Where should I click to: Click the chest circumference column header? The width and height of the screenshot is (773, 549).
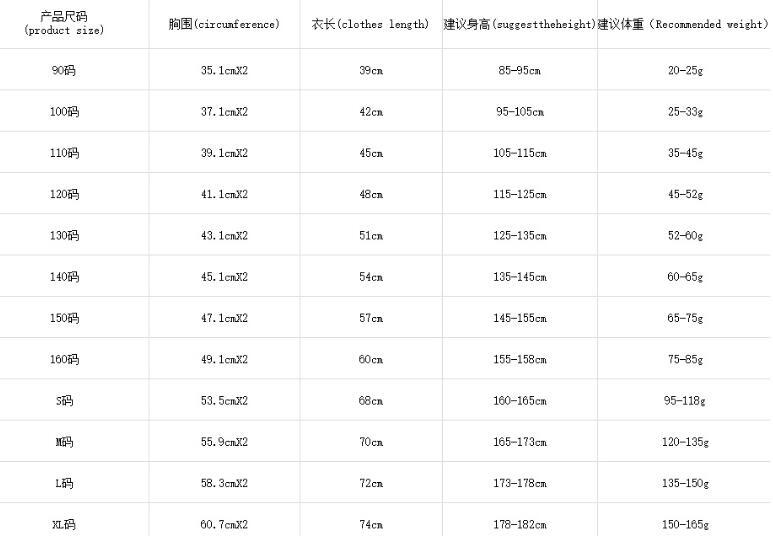point(224,24)
